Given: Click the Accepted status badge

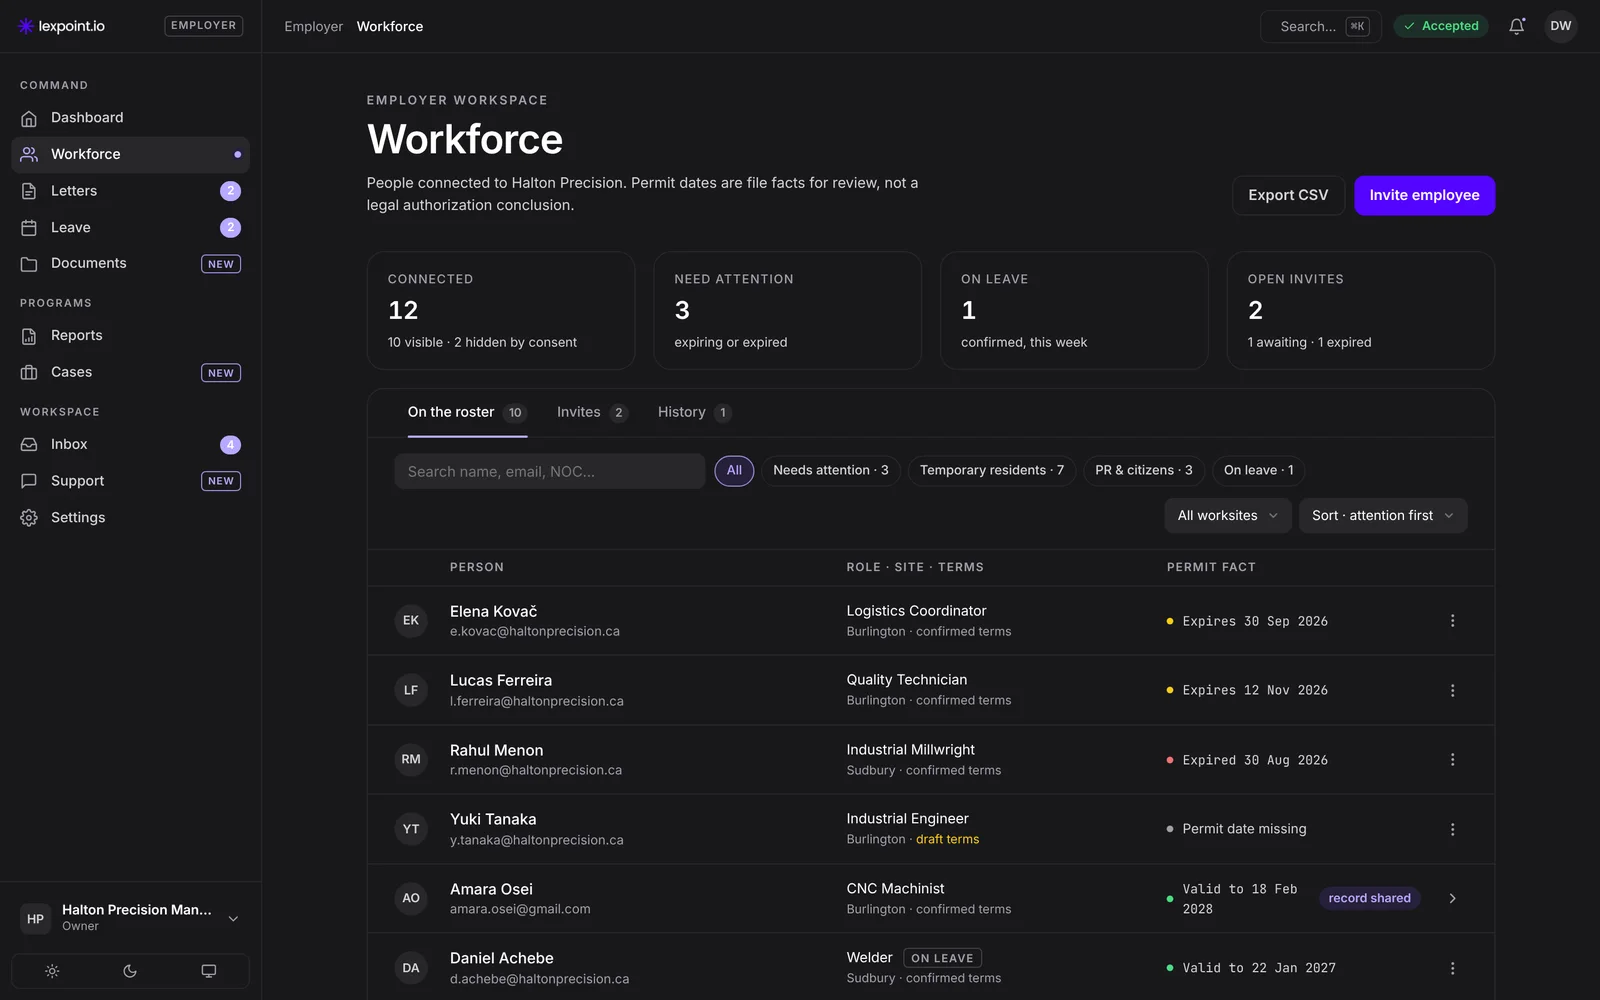Looking at the screenshot, I should click(x=1441, y=26).
